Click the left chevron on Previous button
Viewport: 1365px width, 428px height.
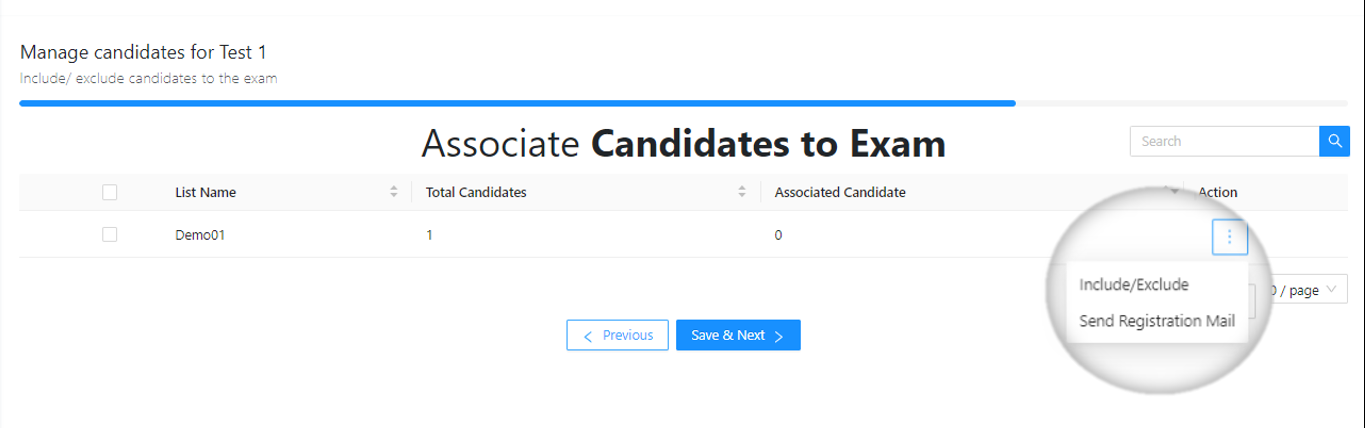click(588, 336)
